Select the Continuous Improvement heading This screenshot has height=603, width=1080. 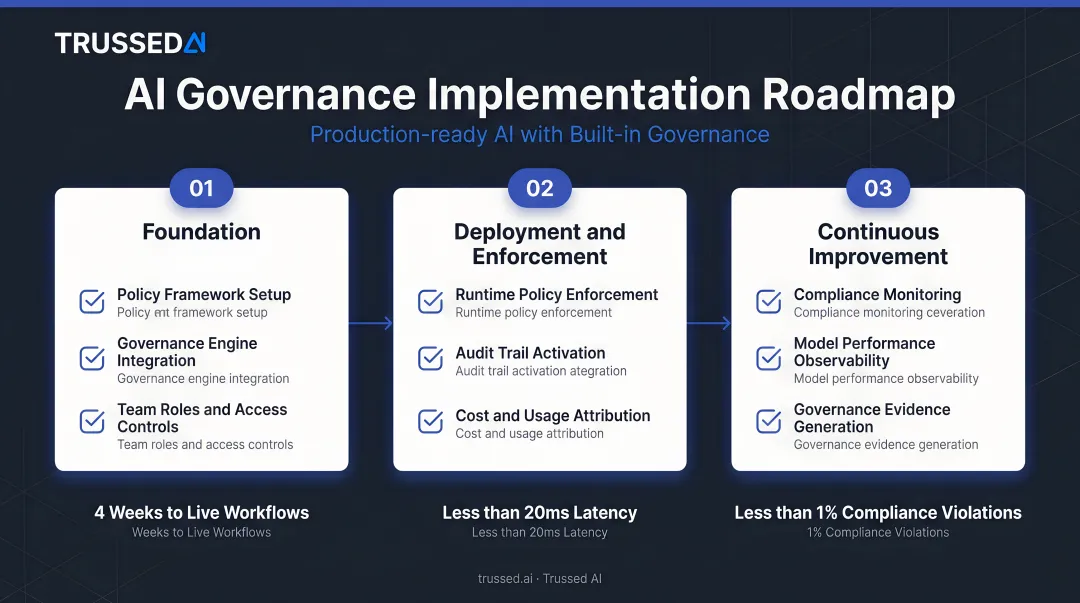pyautogui.click(x=878, y=244)
